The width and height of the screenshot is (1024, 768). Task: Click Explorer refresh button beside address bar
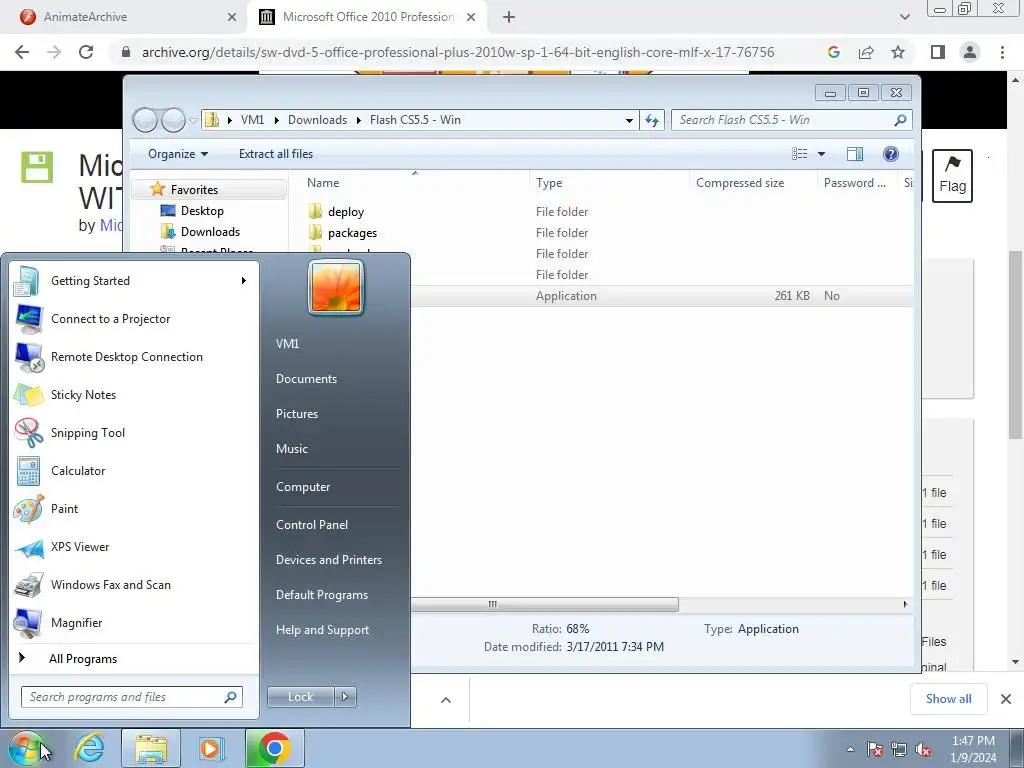pos(652,120)
